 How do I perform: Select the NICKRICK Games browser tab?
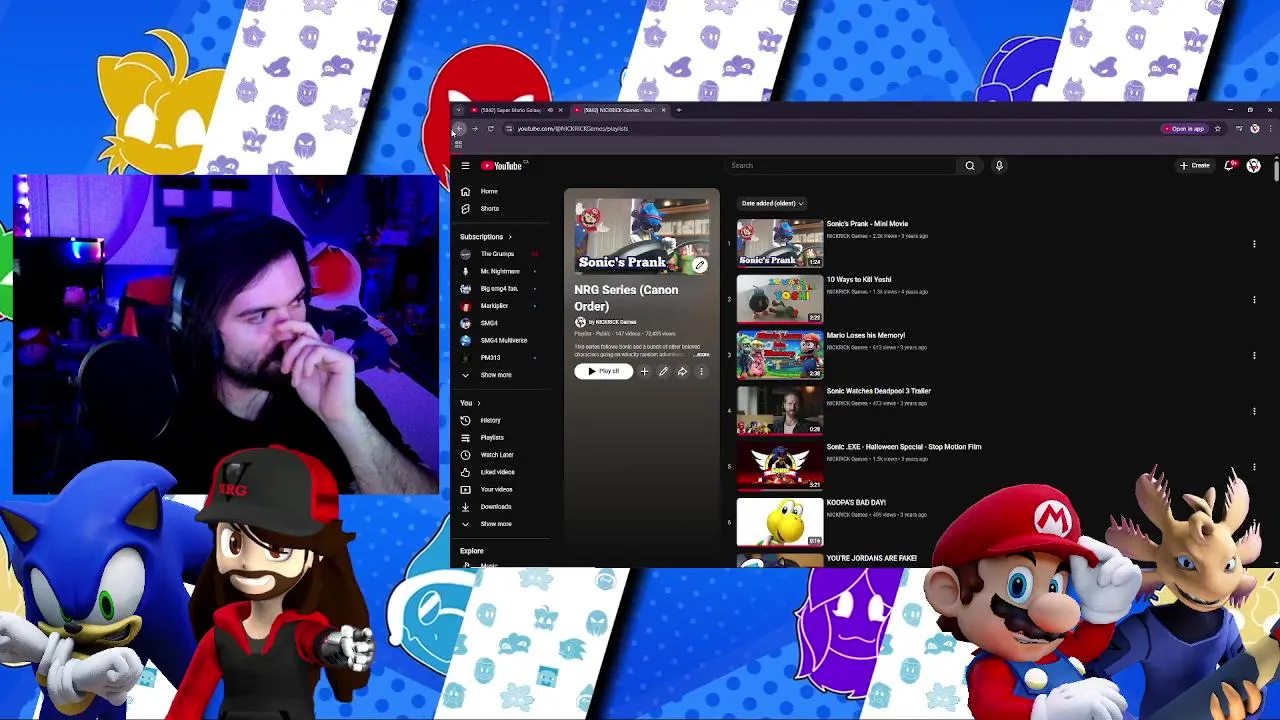pos(617,110)
